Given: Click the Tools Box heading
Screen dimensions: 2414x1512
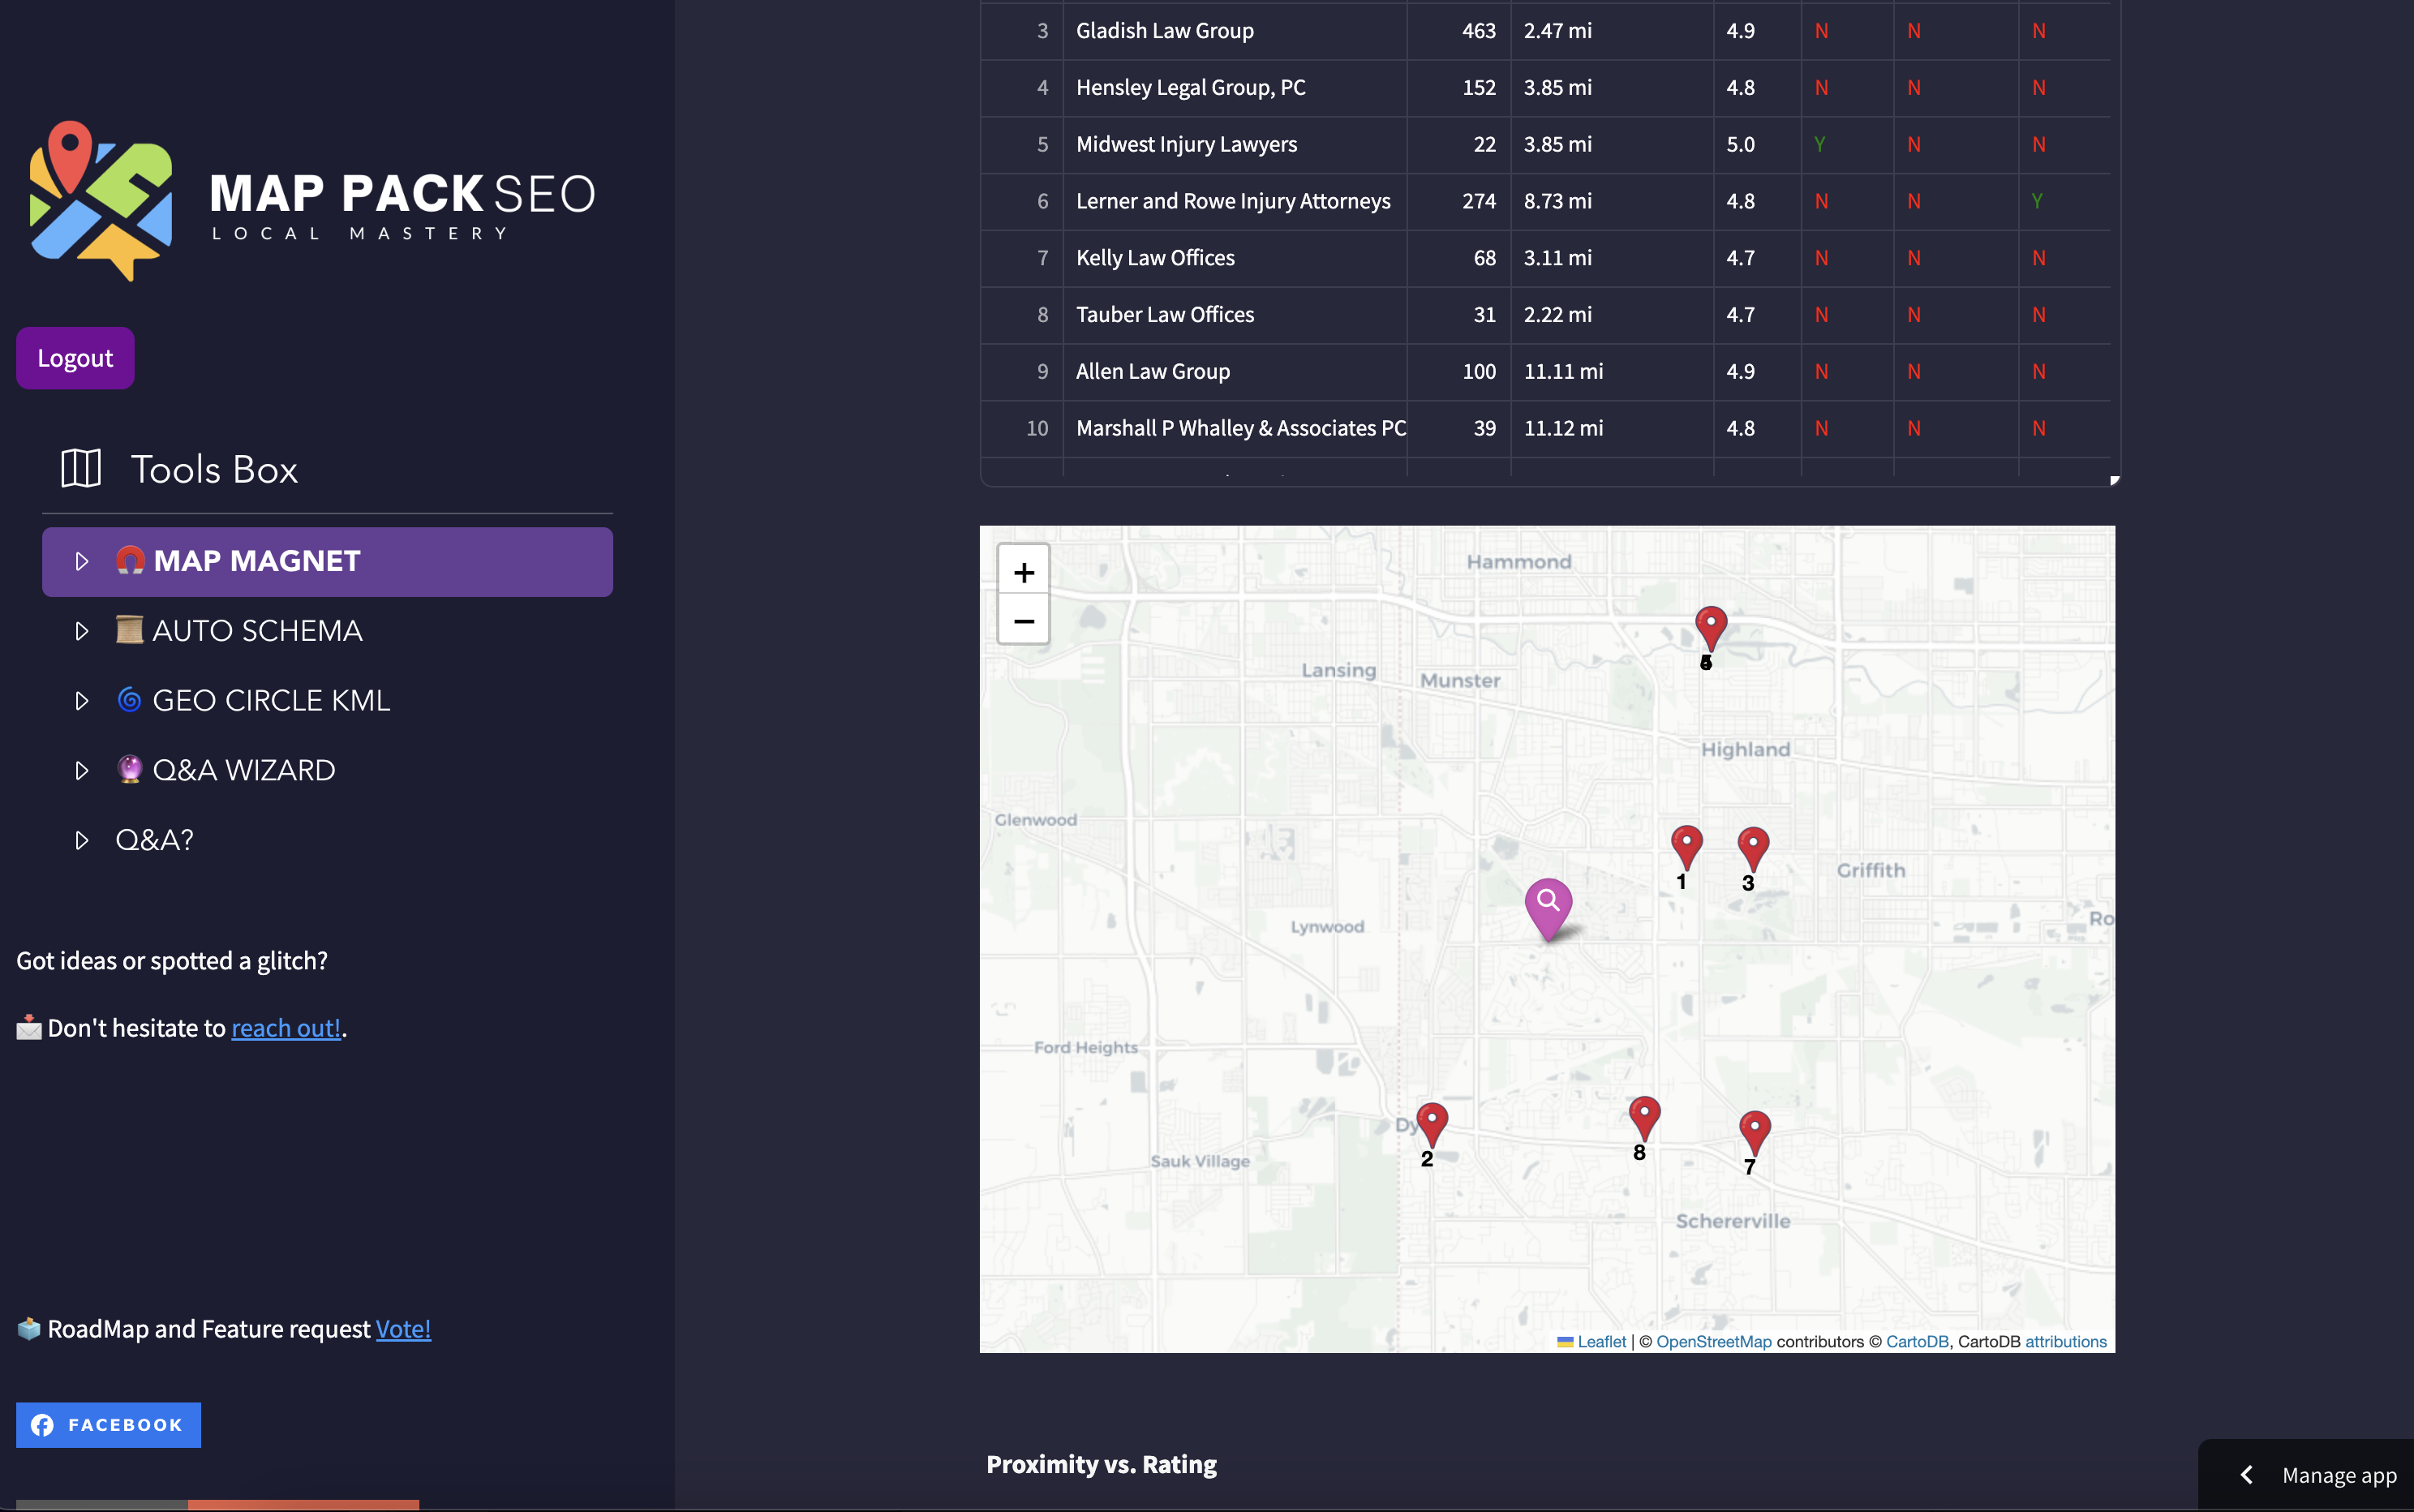Looking at the screenshot, I should [x=214, y=469].
